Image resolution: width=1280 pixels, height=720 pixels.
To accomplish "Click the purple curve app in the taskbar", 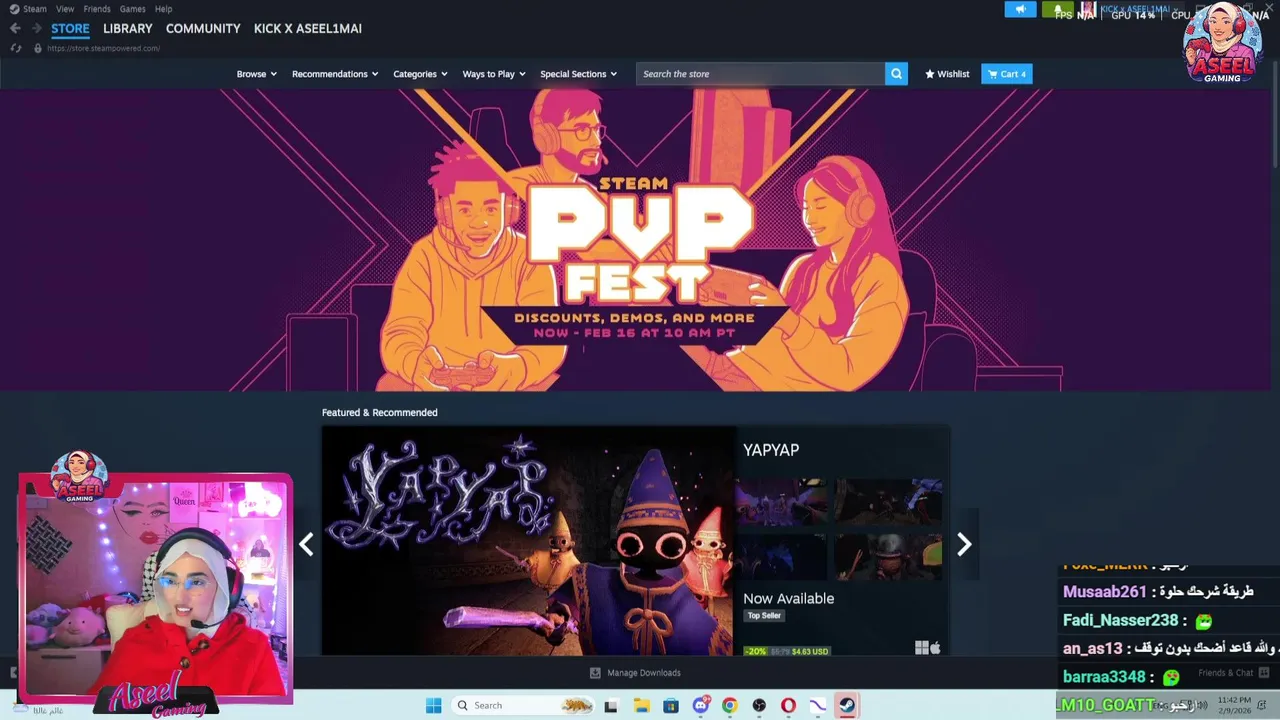I will (818, 706).
